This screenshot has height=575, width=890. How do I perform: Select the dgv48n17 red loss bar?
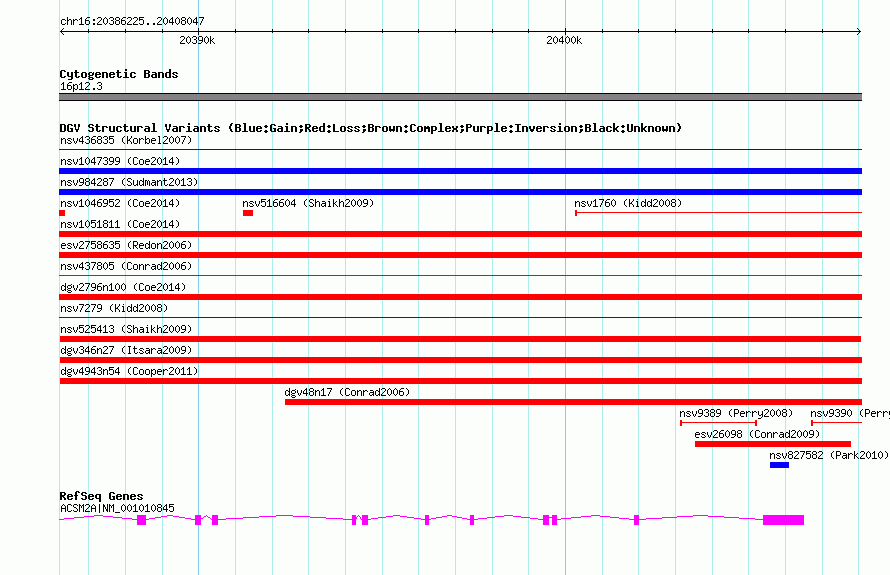click(573, 402)
